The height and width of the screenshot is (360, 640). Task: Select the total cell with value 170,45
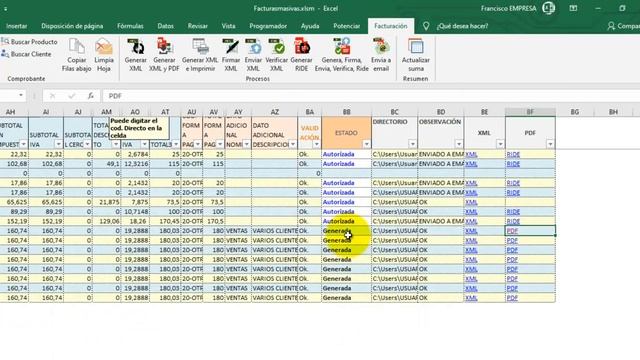click(x=165, y=221)
